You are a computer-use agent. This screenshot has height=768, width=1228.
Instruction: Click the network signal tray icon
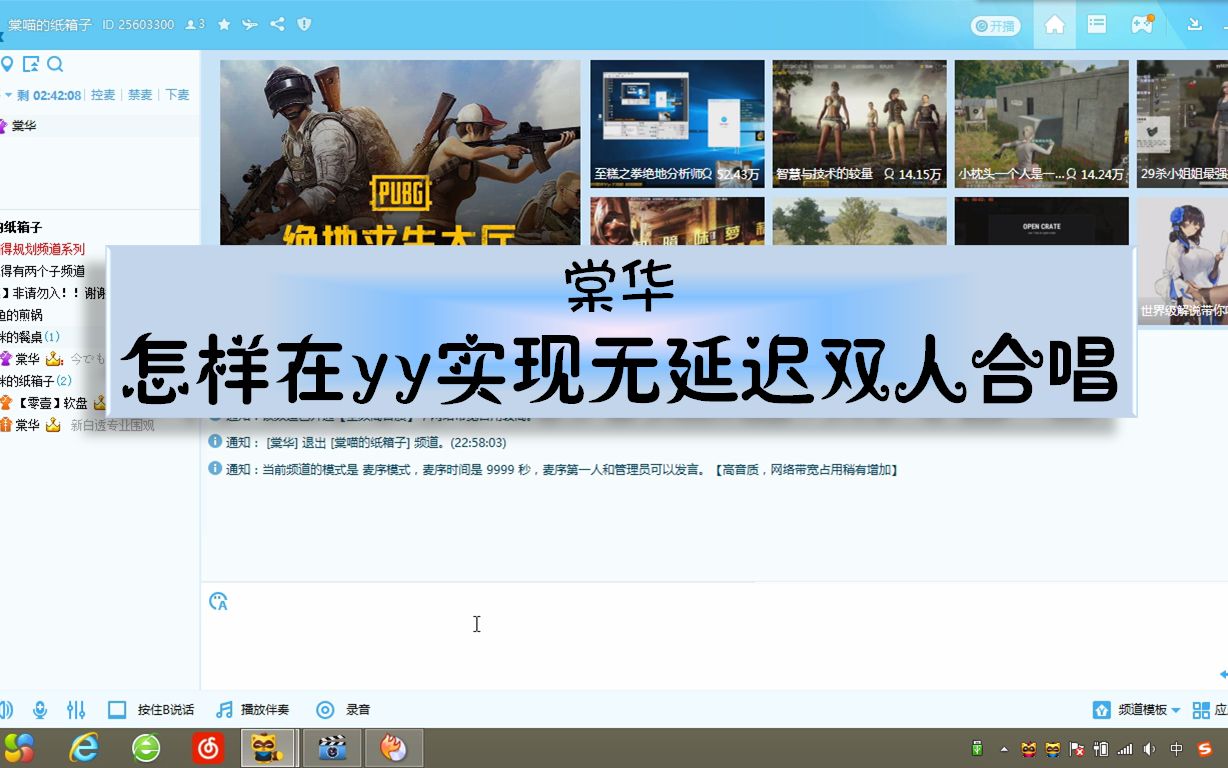(1125, 749)
